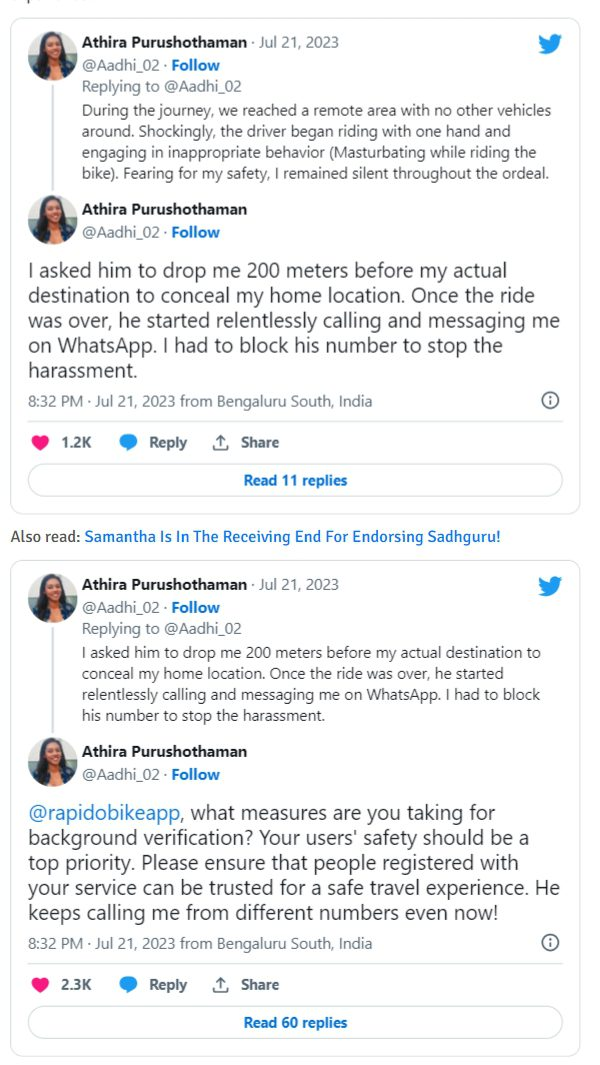Click Twitter bird icon on second tweet
The width and height of the screenshot is (600, 1065).
click(x=550, y=586)
